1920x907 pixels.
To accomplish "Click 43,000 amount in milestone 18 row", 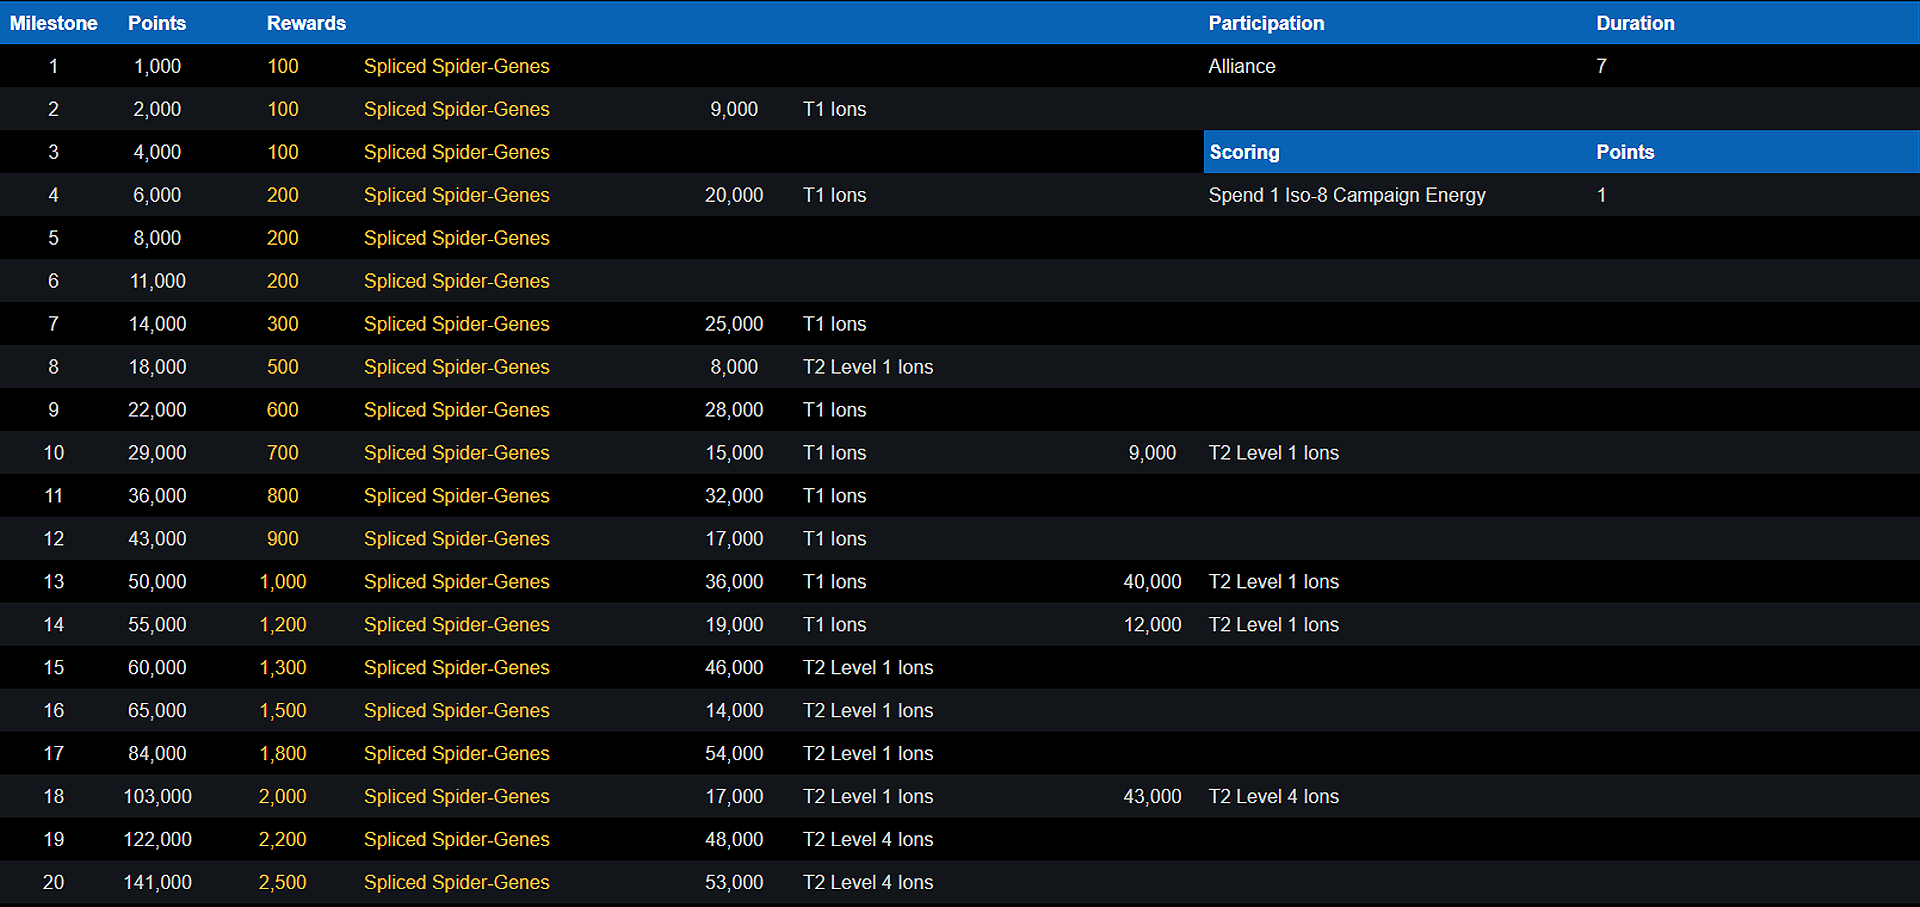I will click(1152, 797).
